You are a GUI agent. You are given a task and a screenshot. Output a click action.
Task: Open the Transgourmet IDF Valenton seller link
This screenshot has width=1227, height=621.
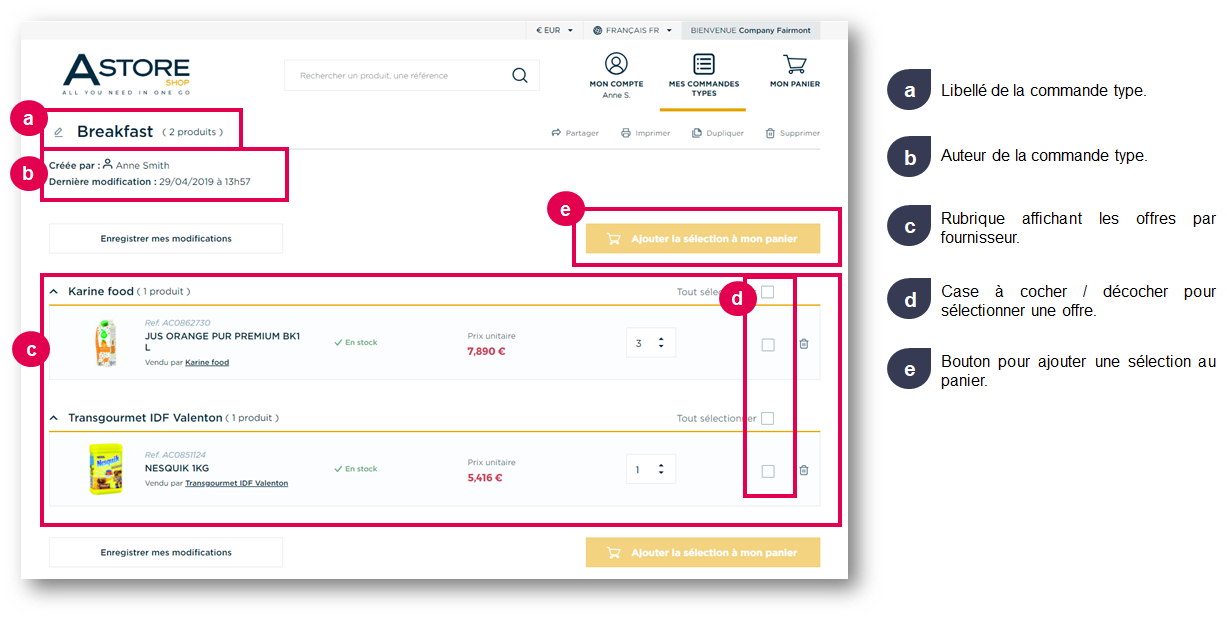tap(237, 483)
